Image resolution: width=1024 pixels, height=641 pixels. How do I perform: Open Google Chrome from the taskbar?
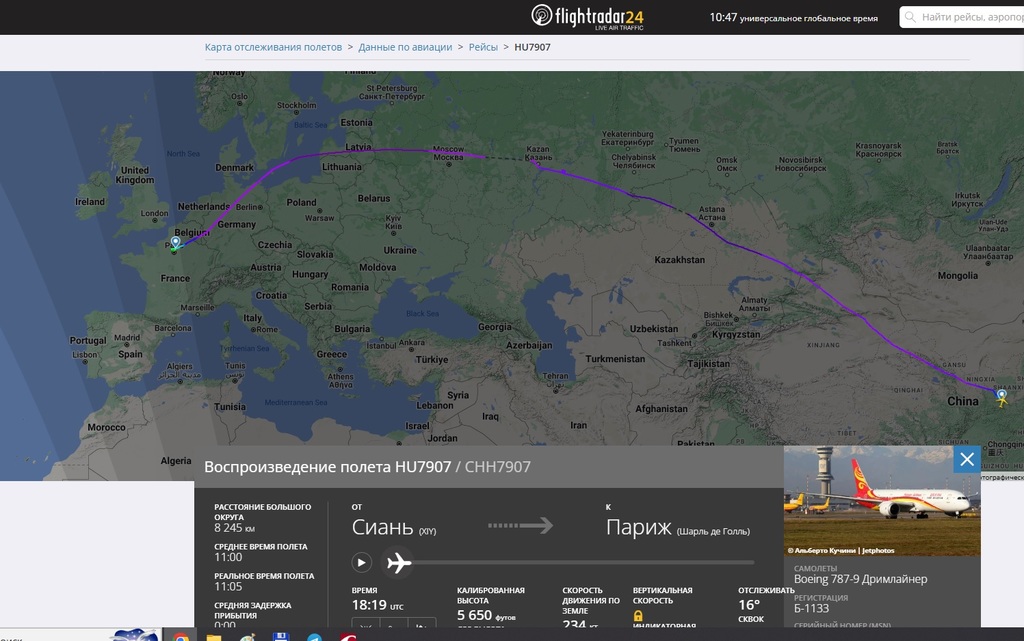(181, 636)
